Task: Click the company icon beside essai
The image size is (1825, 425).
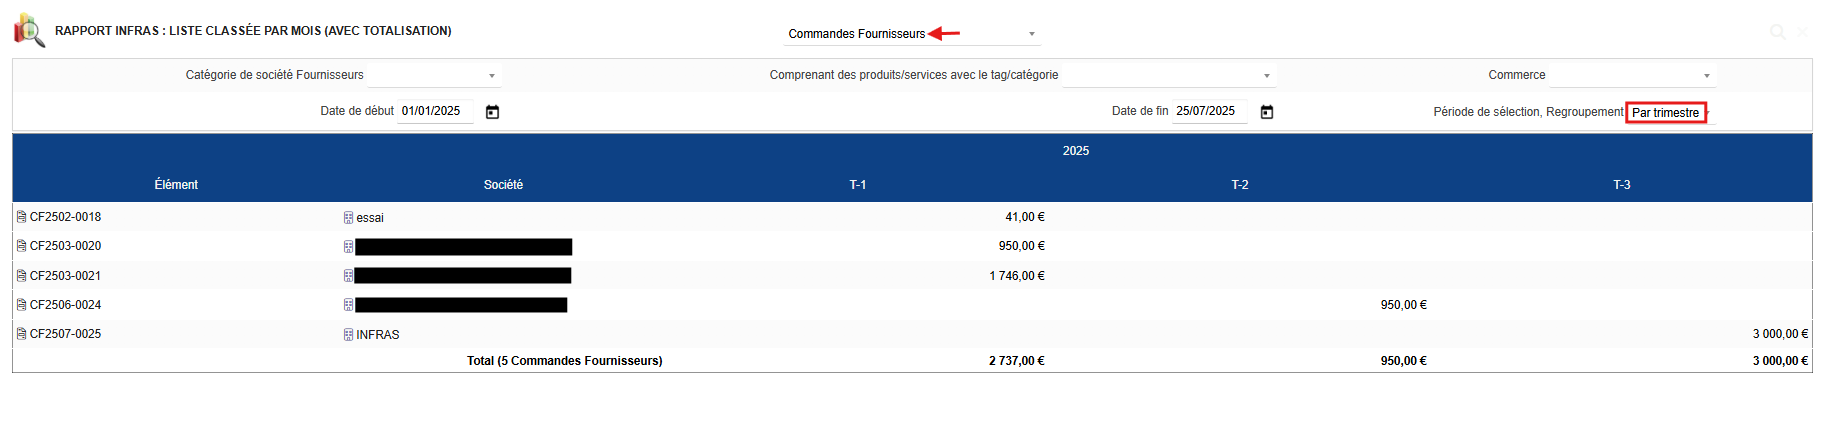Action: 348,218
